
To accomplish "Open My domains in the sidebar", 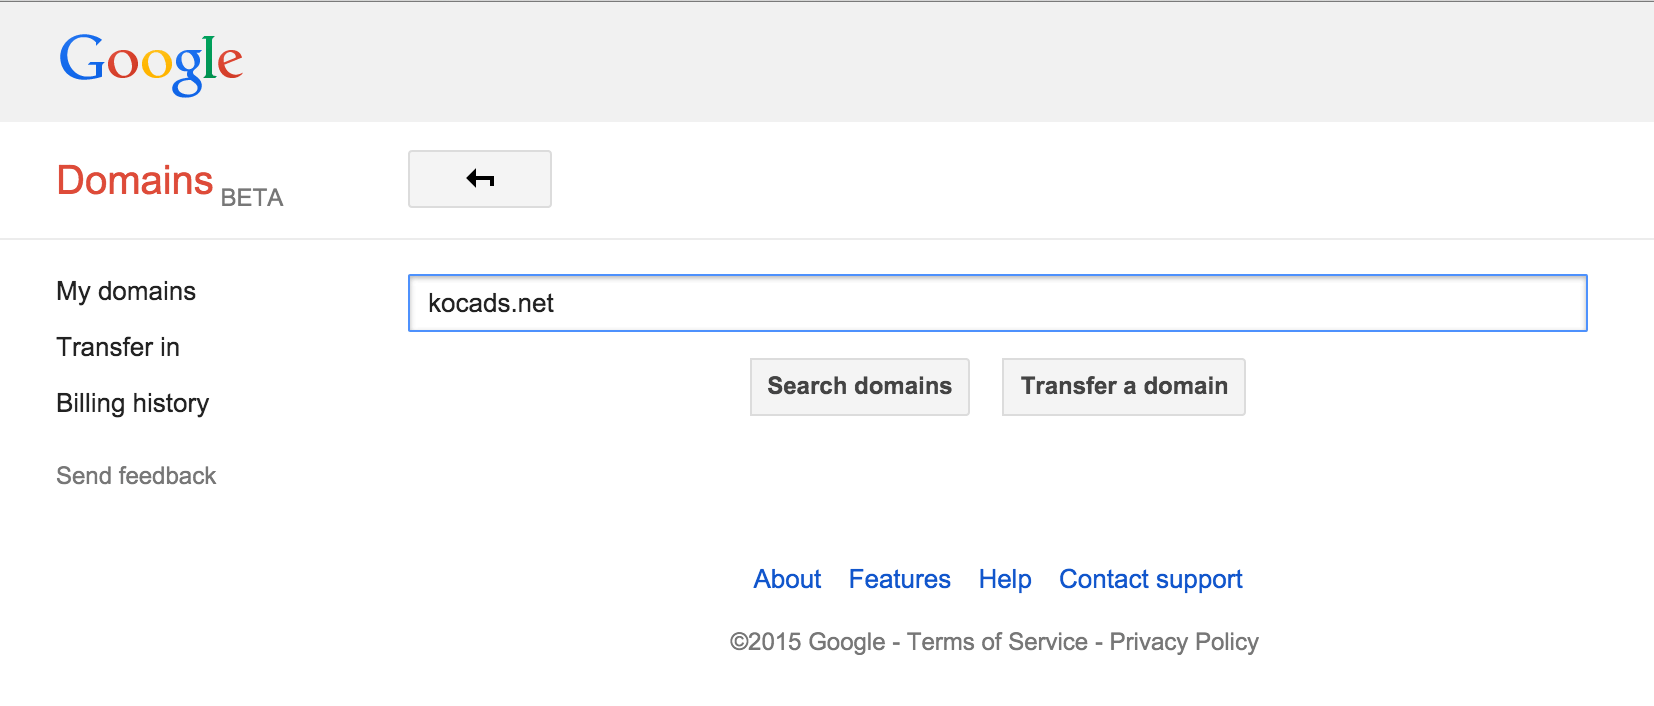I will [x=126, y=291].
